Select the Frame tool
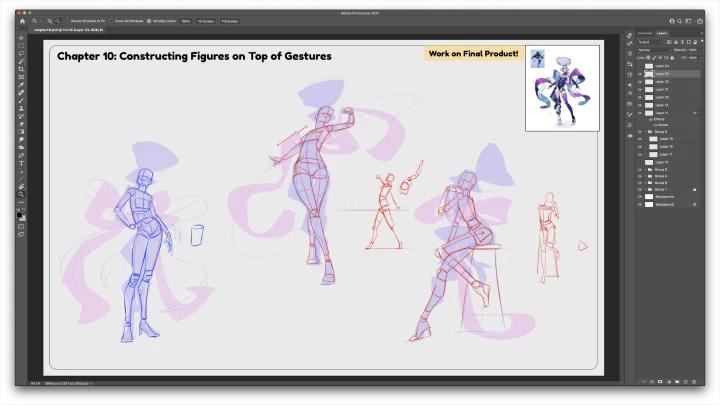The width and height of the screenshot is (720, 405). [21, 77]
